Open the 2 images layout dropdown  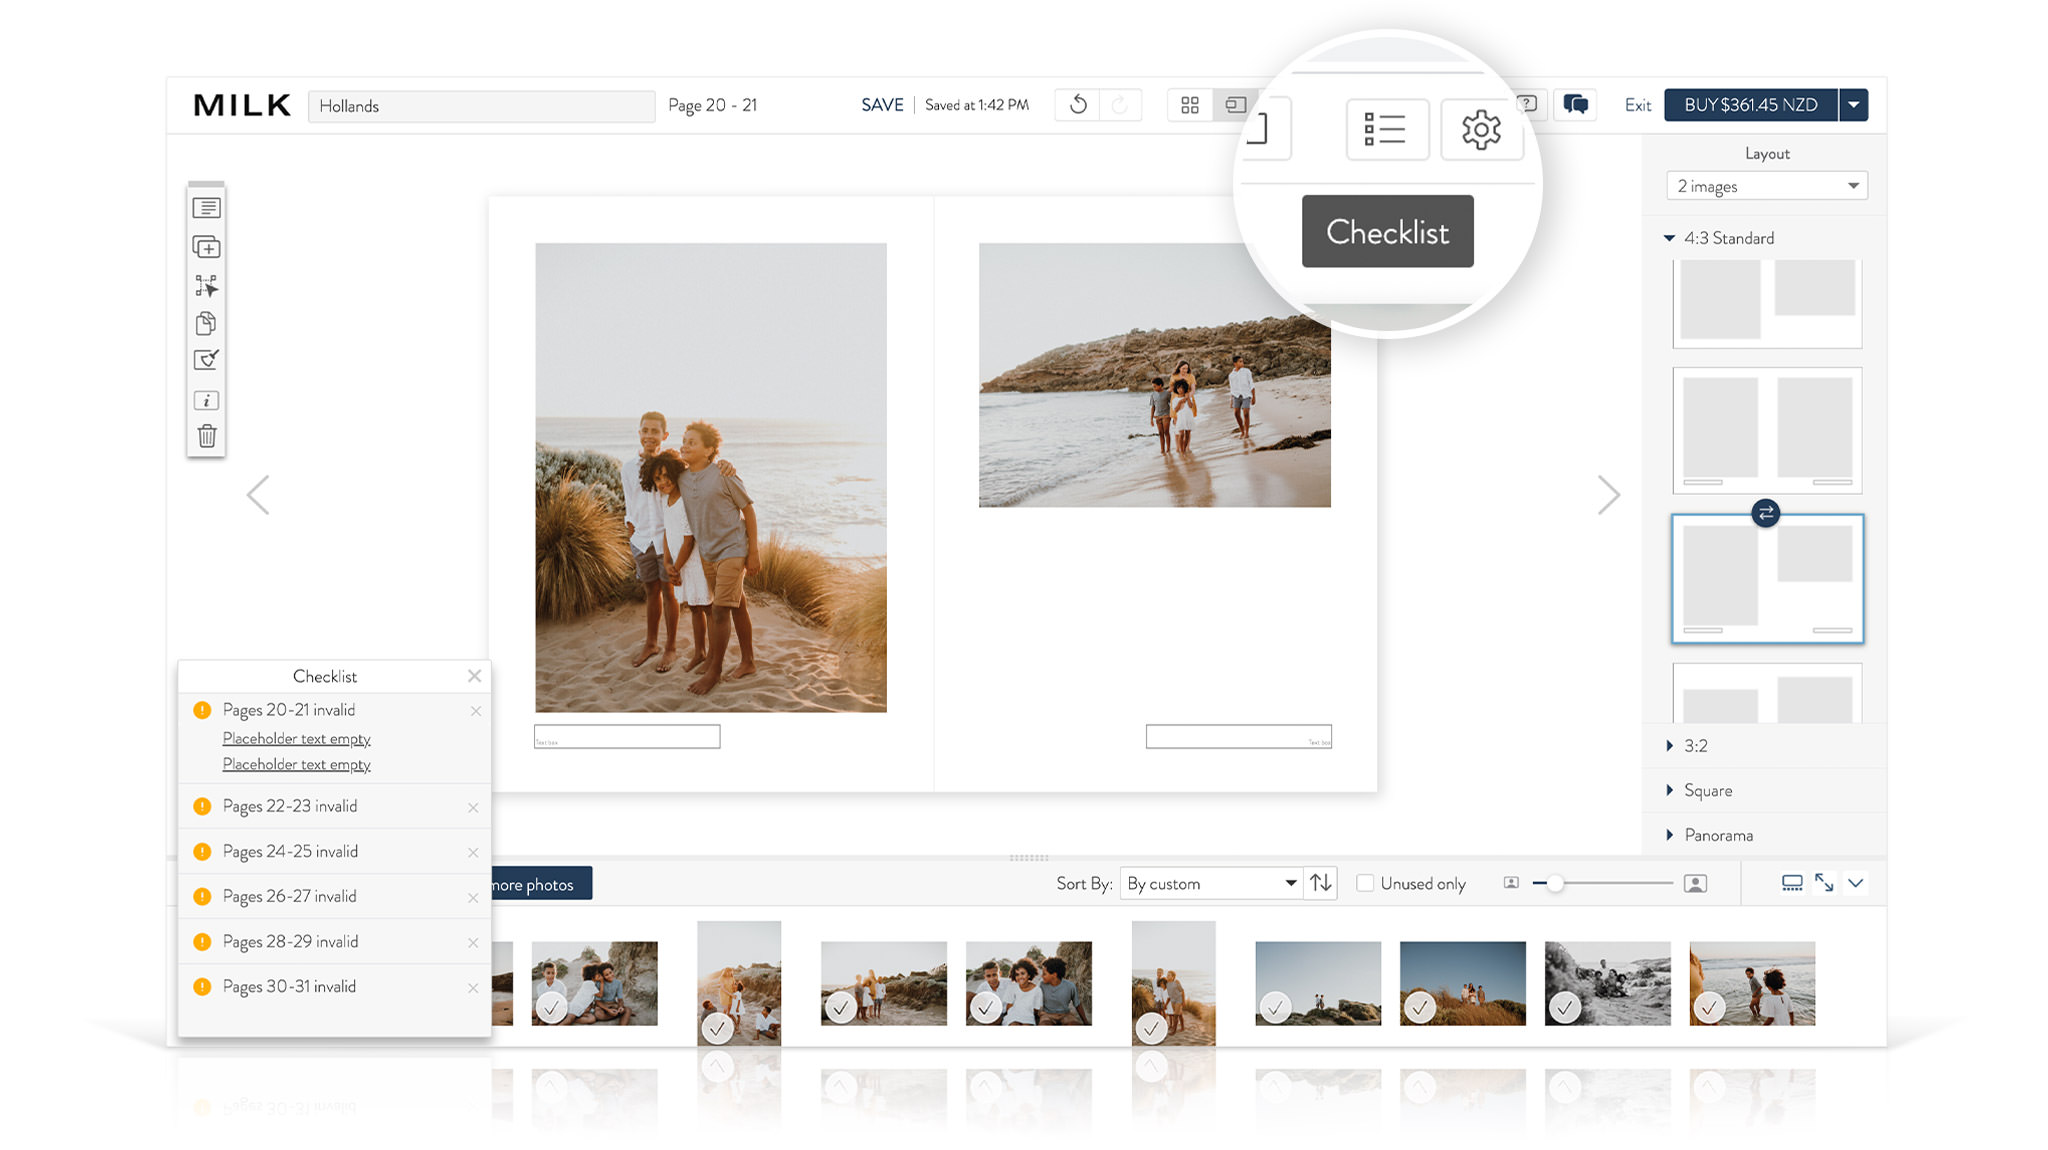pos(1766,186)
